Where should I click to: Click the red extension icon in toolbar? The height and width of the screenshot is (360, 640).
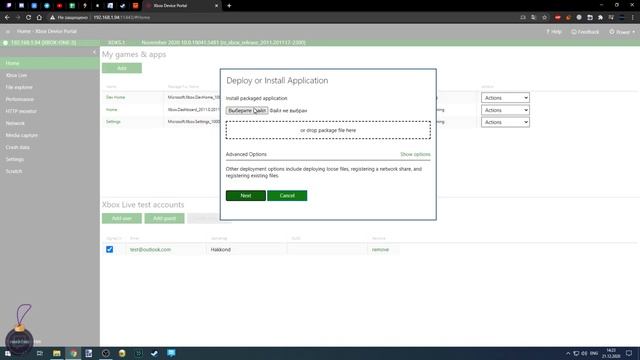point(558,18)
